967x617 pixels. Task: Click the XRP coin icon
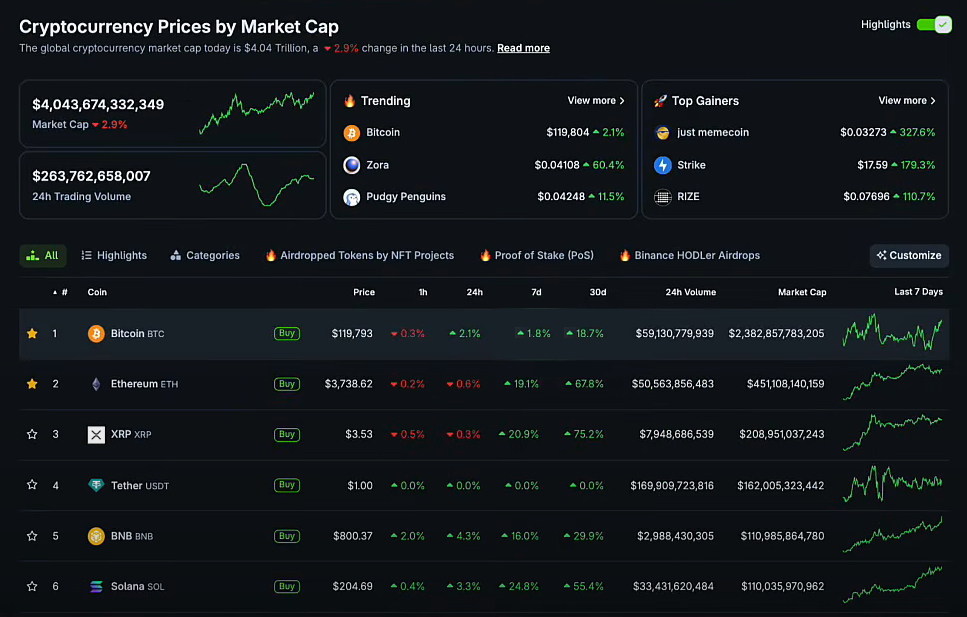pyautogui.click(x=96, y=435)
